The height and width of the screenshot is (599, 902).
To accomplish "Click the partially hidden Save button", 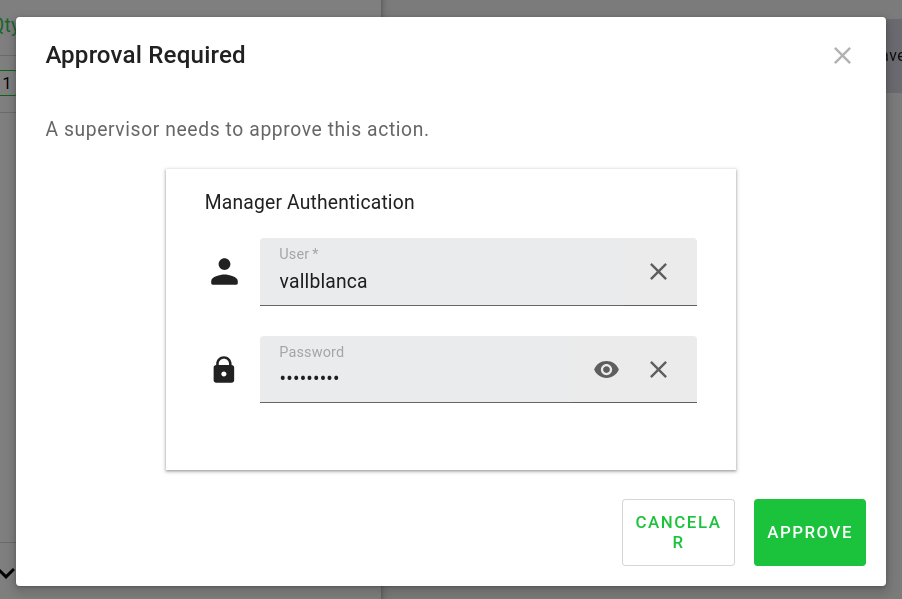I will tap(892, 56).
